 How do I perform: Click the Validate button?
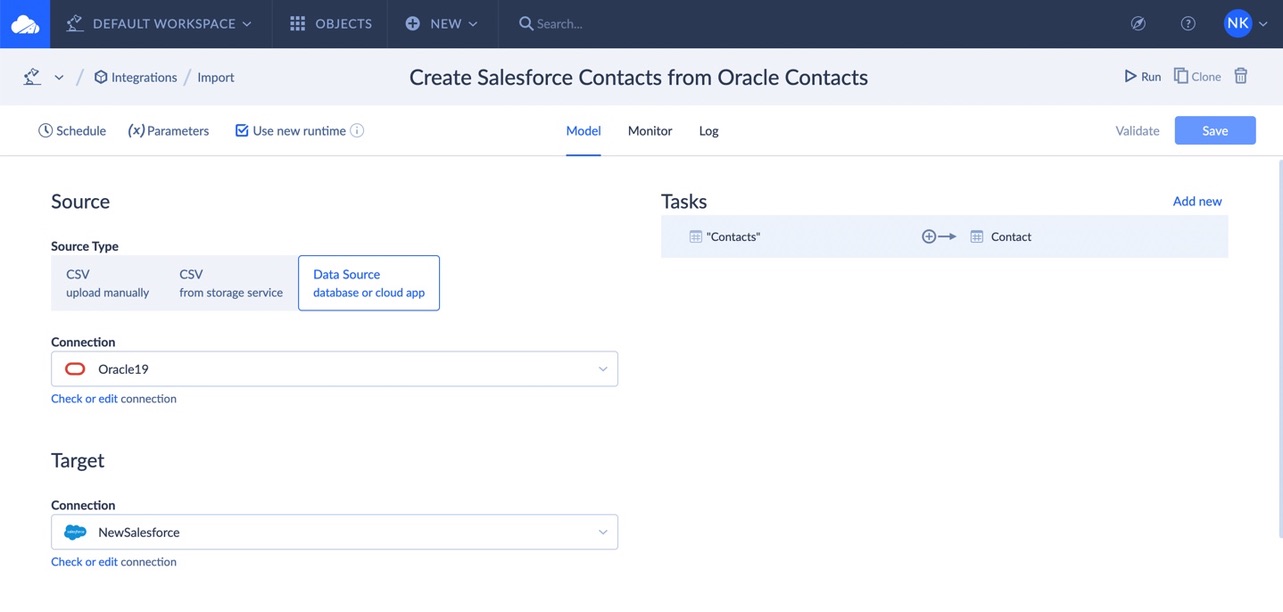[x=1138, y=131]
